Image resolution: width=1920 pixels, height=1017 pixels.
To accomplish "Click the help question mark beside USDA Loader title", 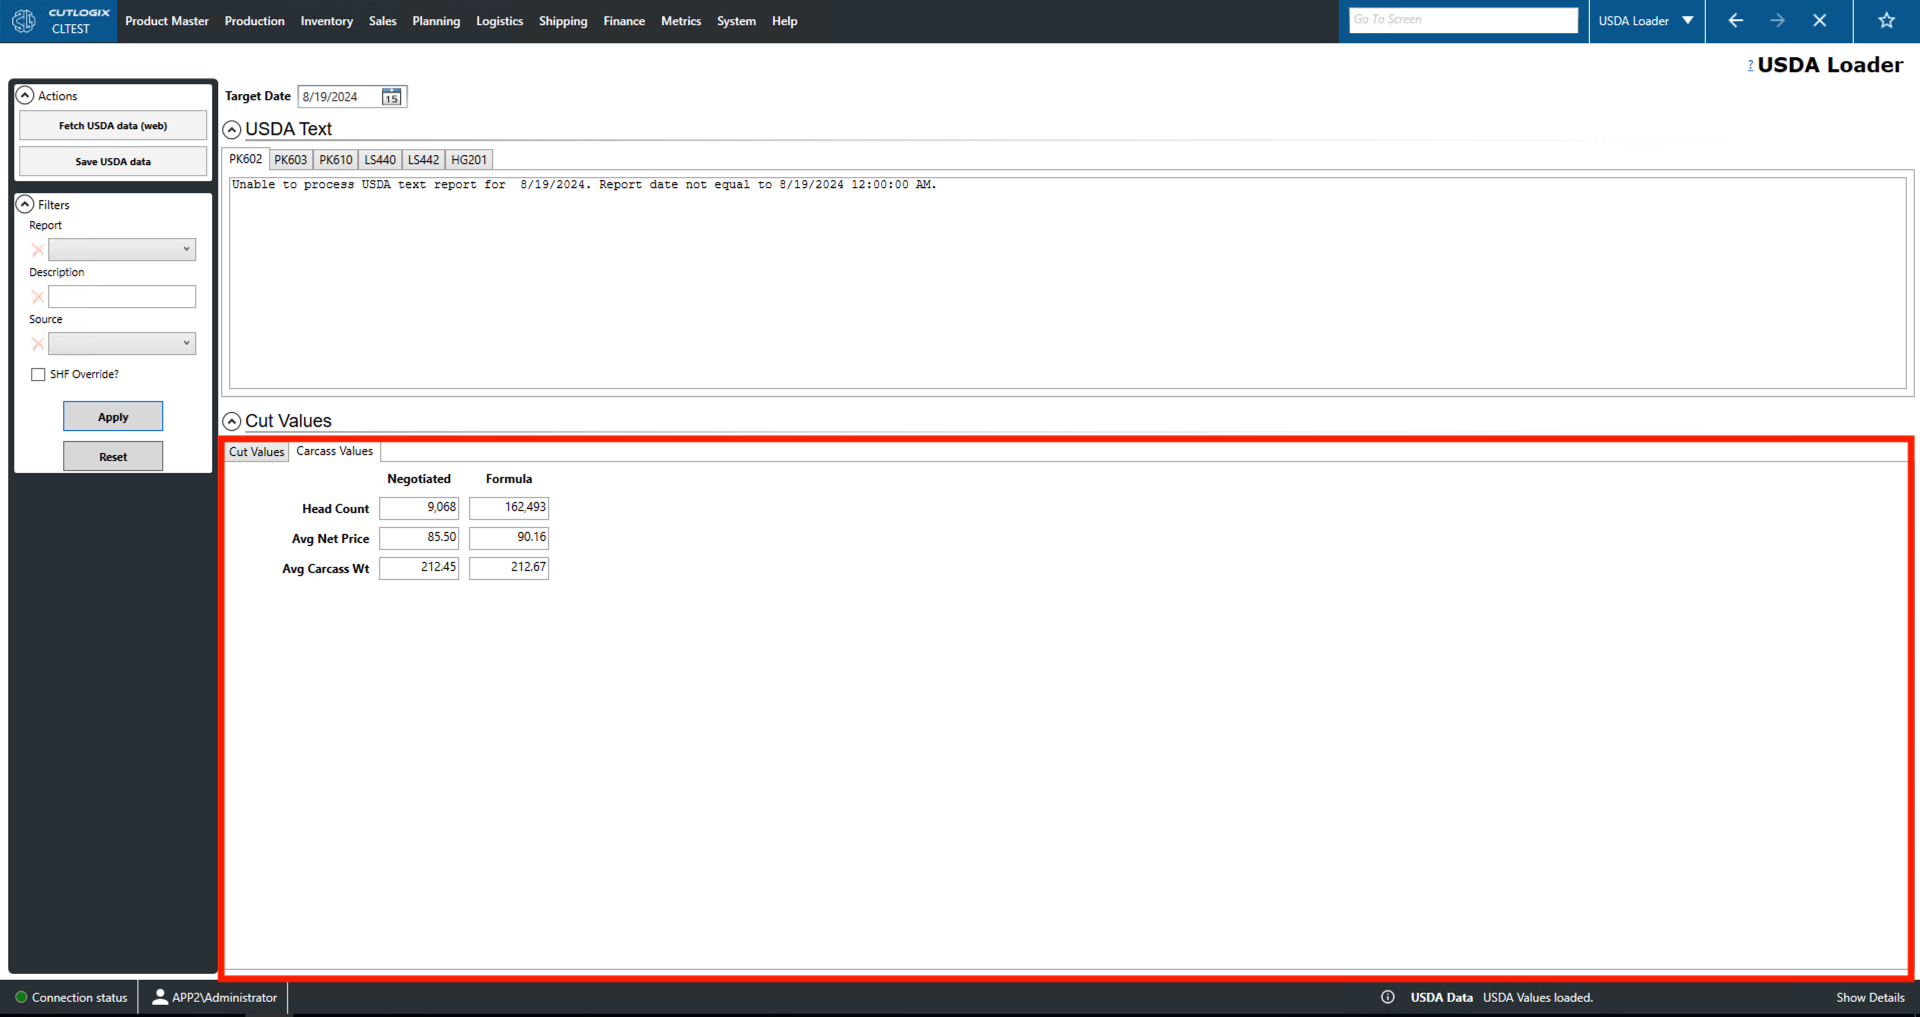I will pyautogui.click(x=1750, y=65).
